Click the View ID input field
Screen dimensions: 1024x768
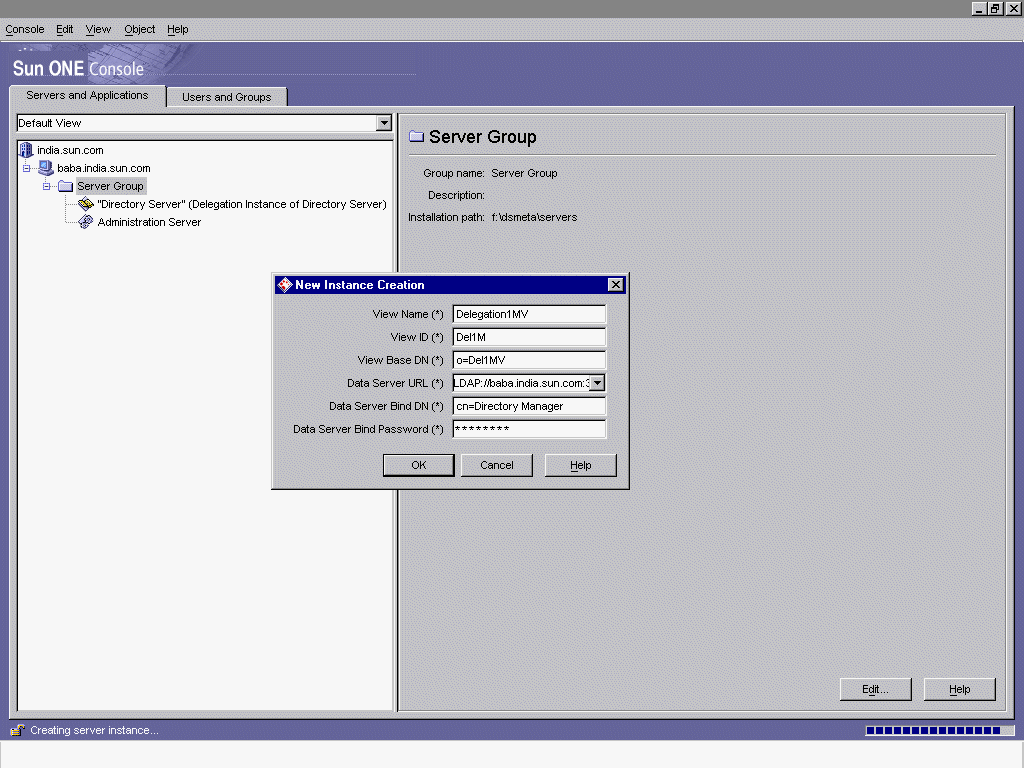529,337
